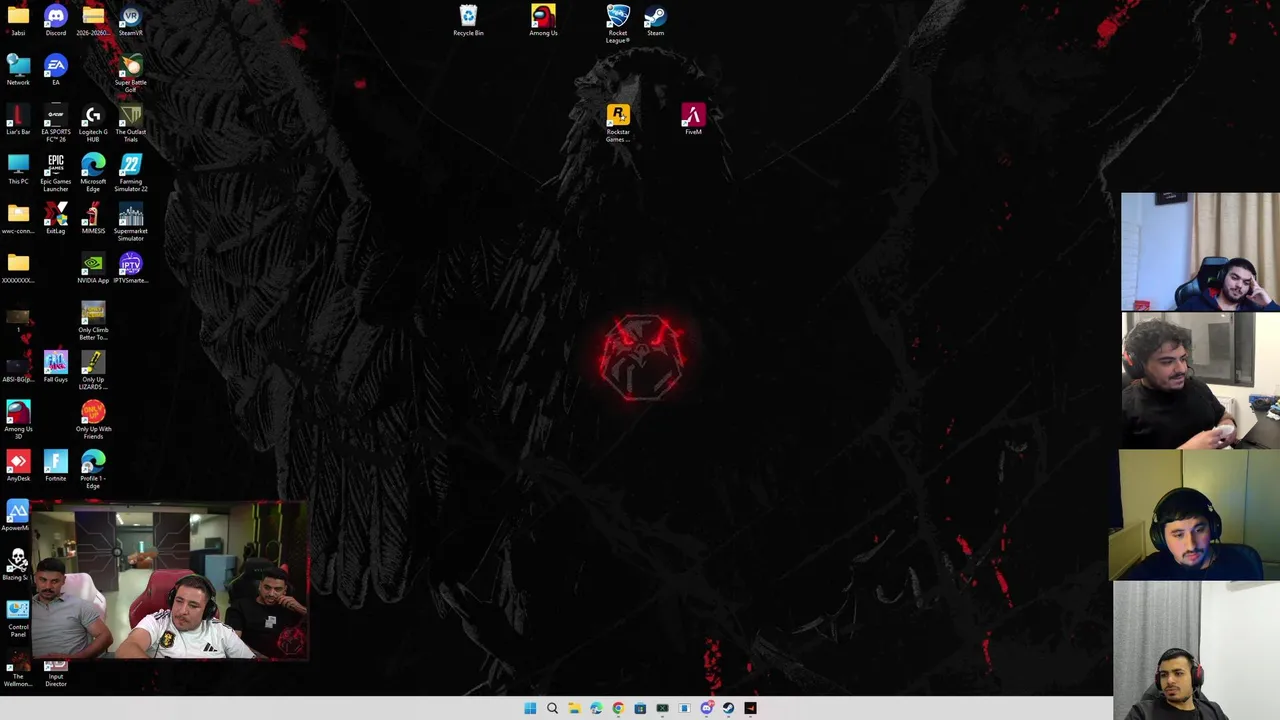Open Profile 1 - Edge shortcut
Screen dimensions: 1280x720
point(93,469)
